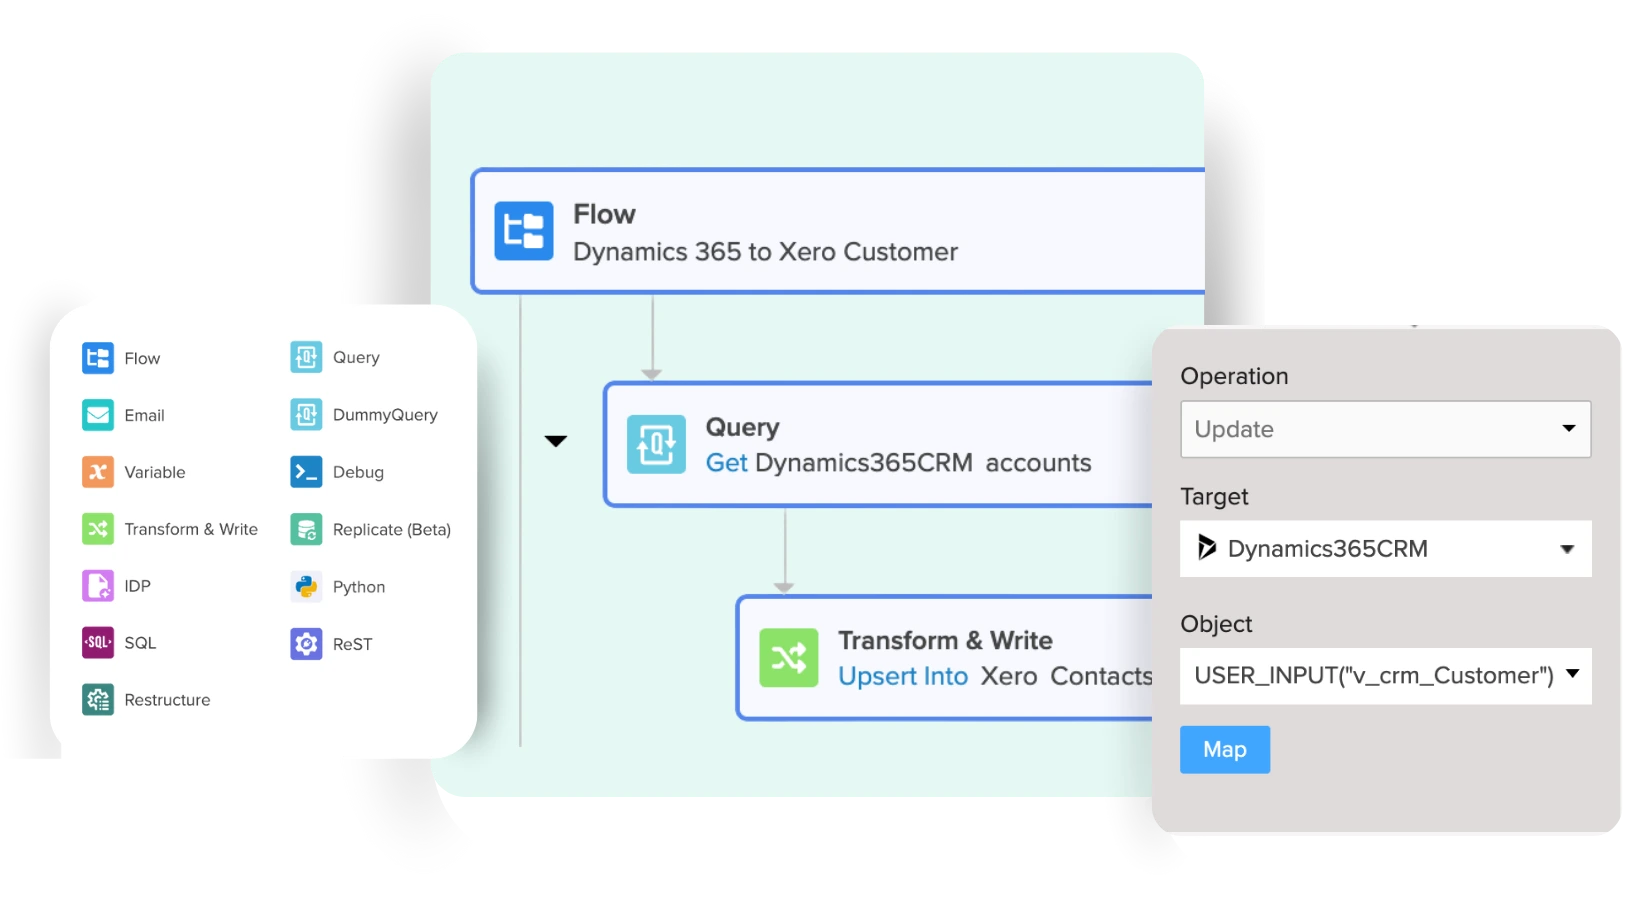Viewport: 1640px width, 924px height.
Task: Select the Email component icon
Action: (x=97, y=414)
